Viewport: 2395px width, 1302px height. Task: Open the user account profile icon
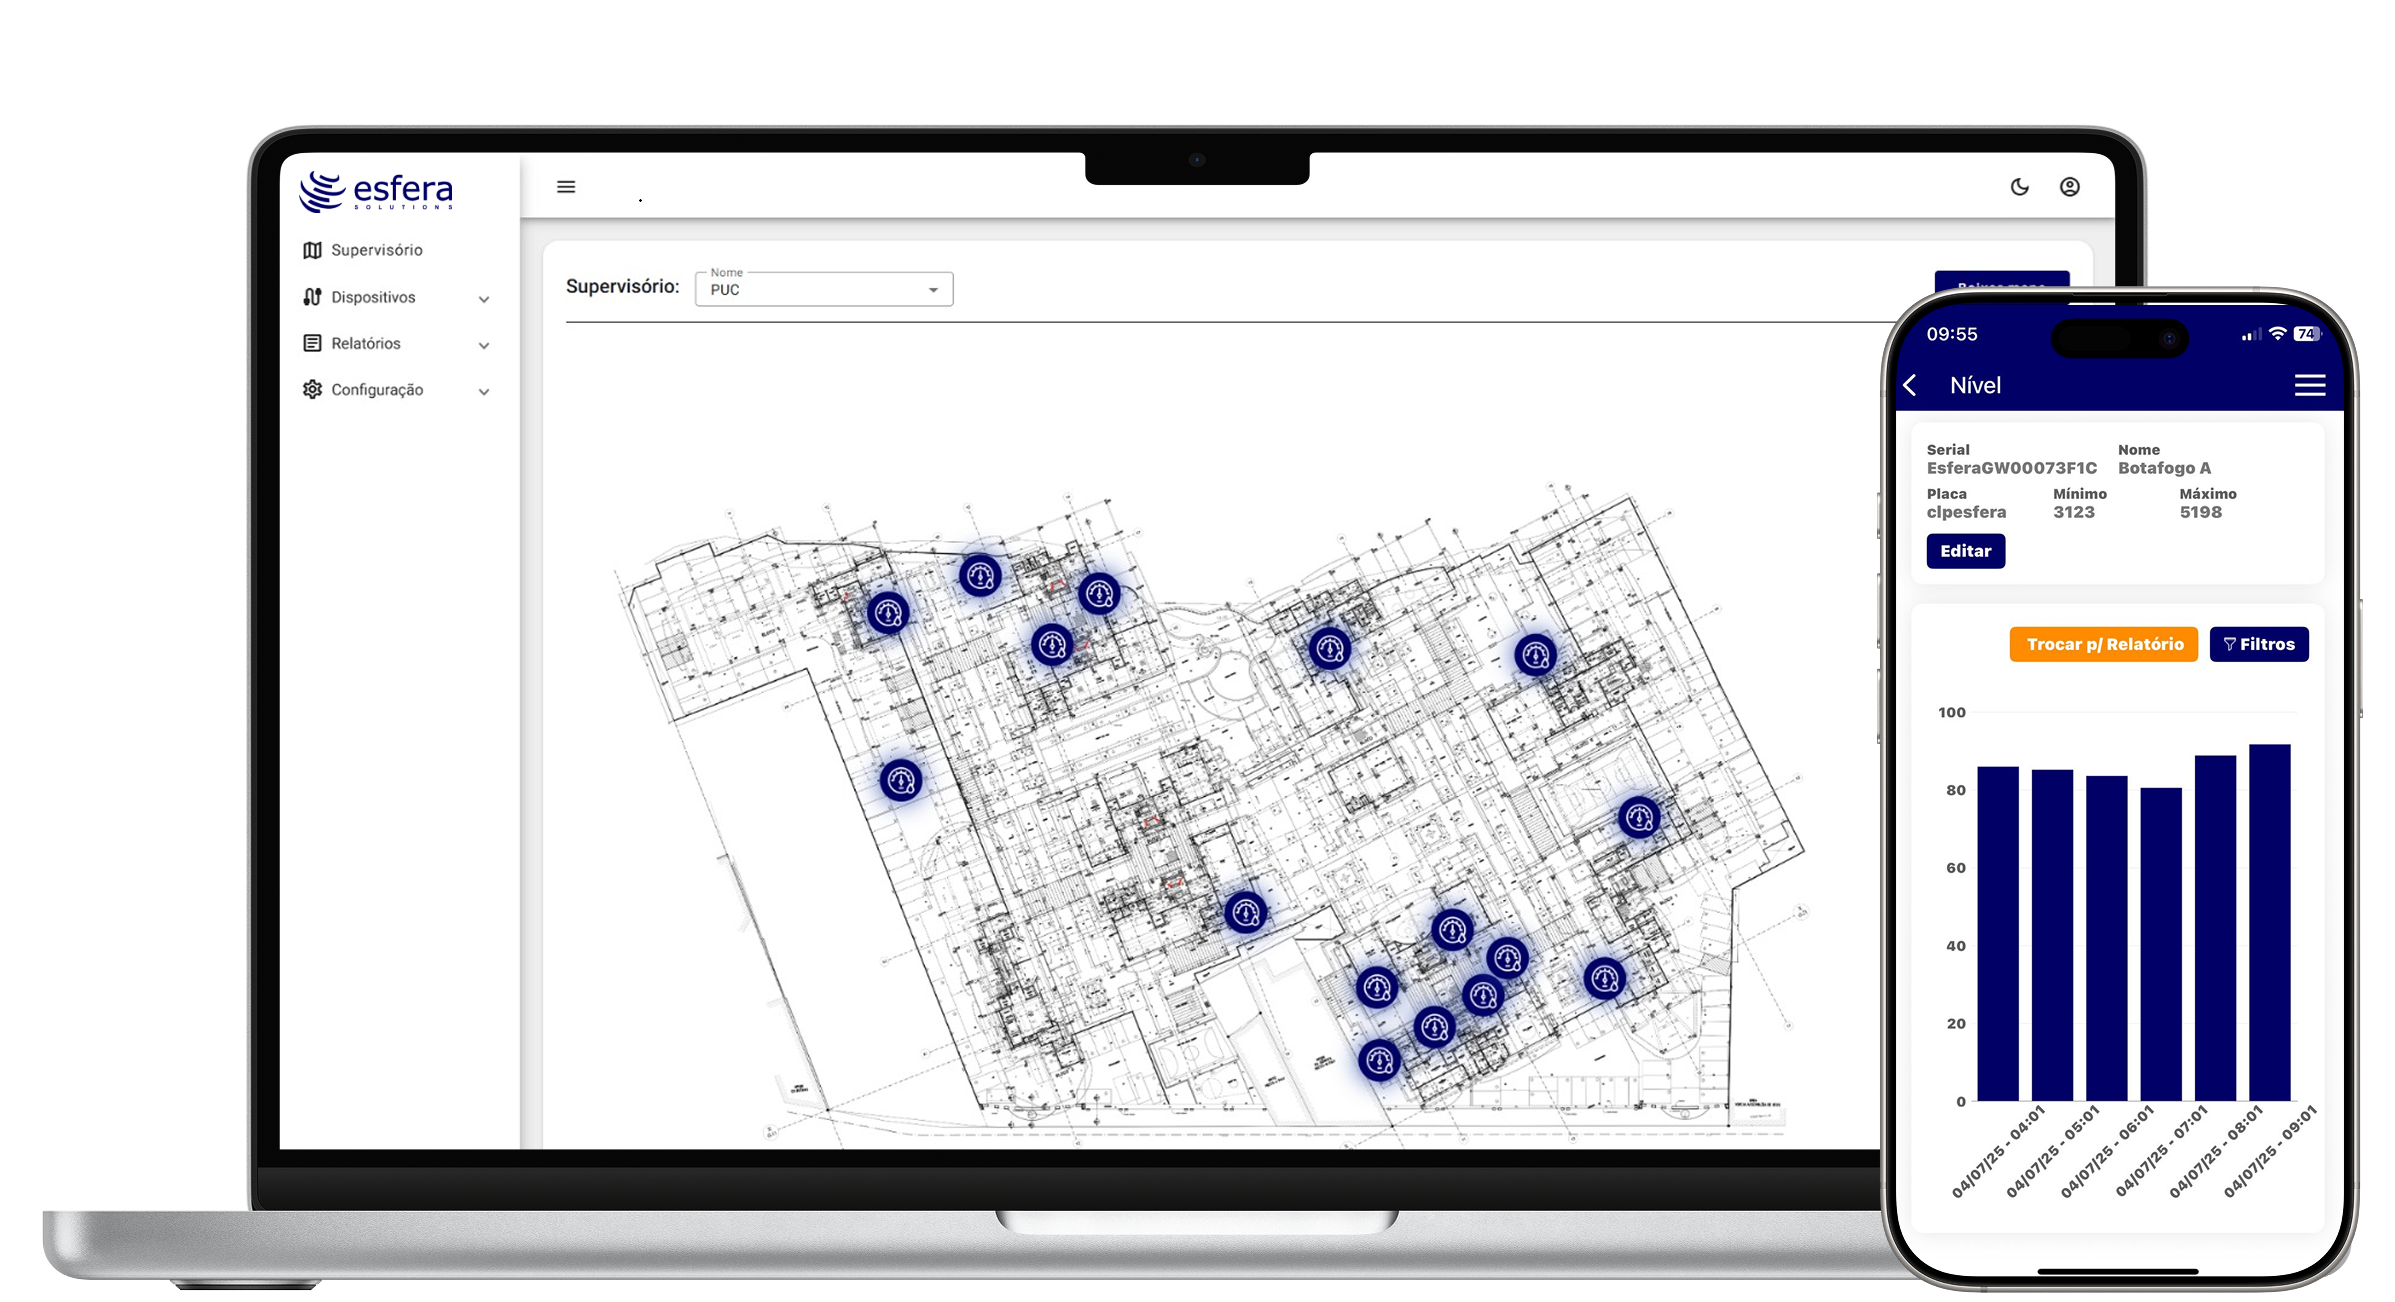(x=2069, y=187)
